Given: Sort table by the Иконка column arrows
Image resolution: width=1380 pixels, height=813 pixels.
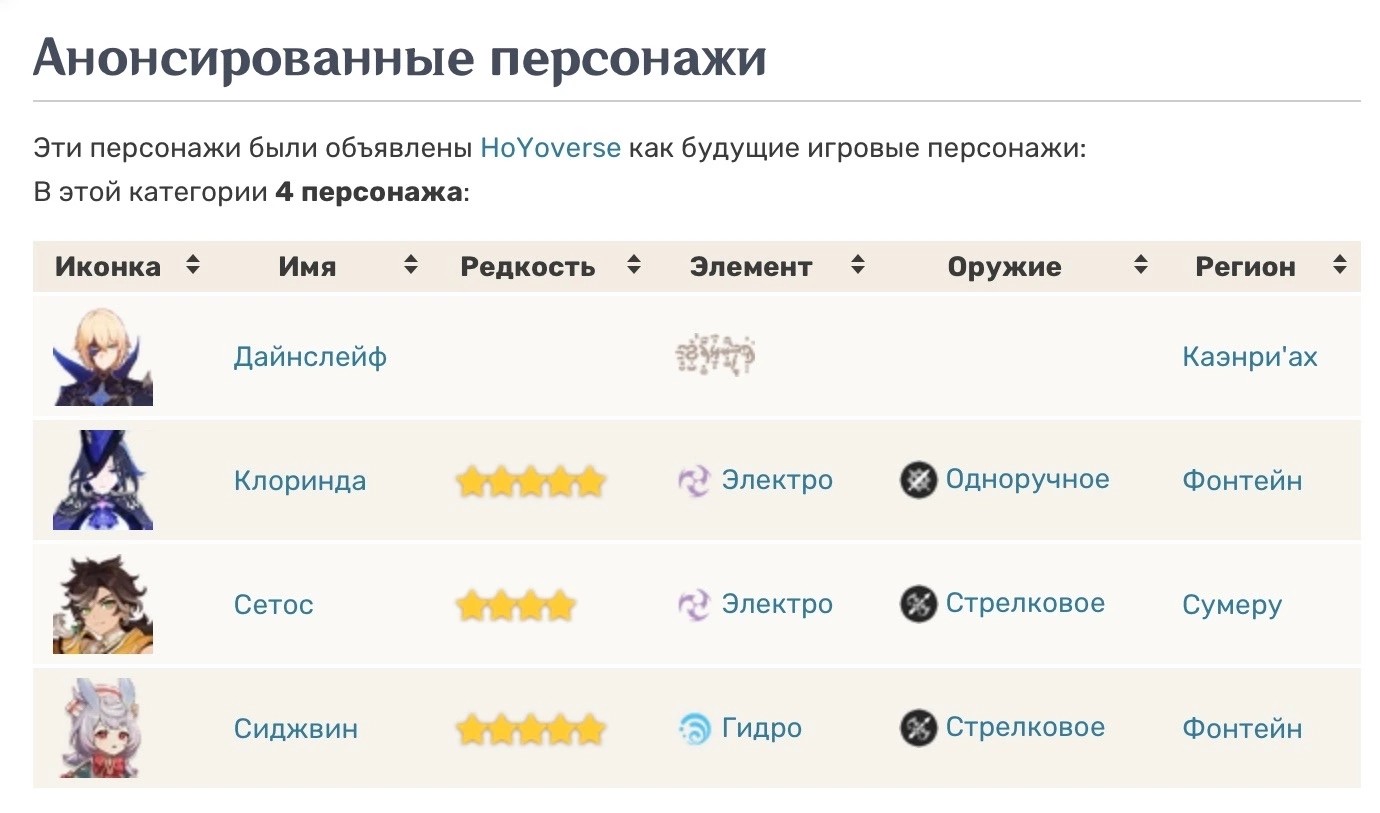Looking at the screenshot, I should [x=193, y=266].
